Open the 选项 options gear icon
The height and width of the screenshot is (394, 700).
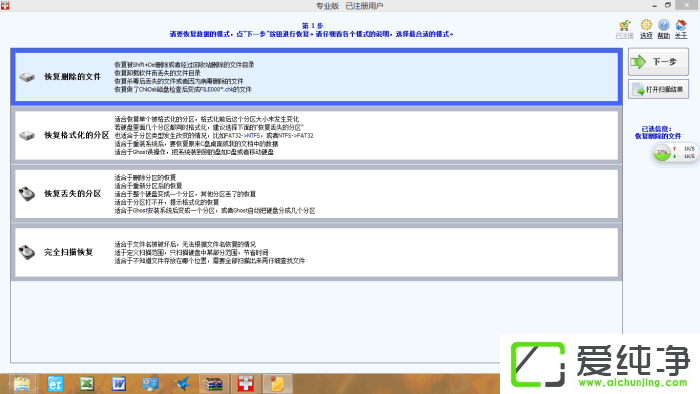tap(646, 29)
